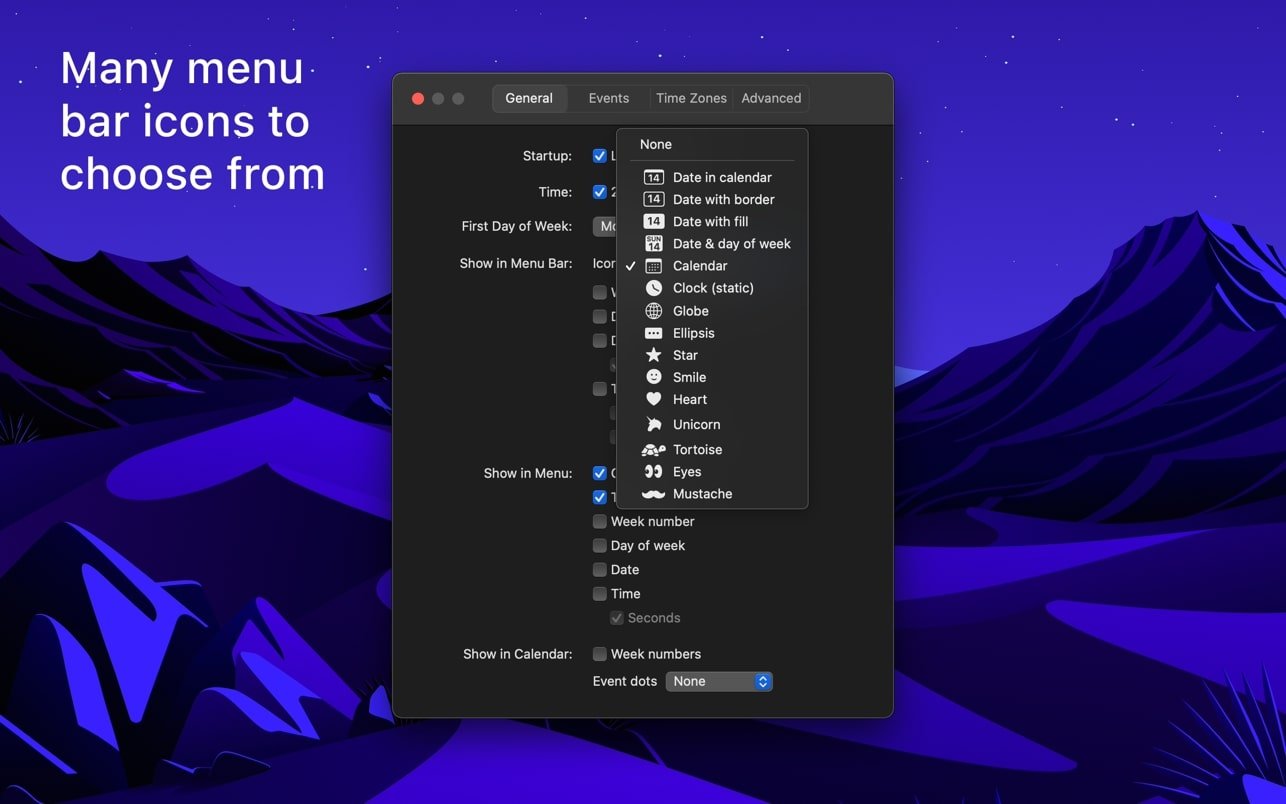
Task: Choose the Date with border icon
Action: coord(723,199)
